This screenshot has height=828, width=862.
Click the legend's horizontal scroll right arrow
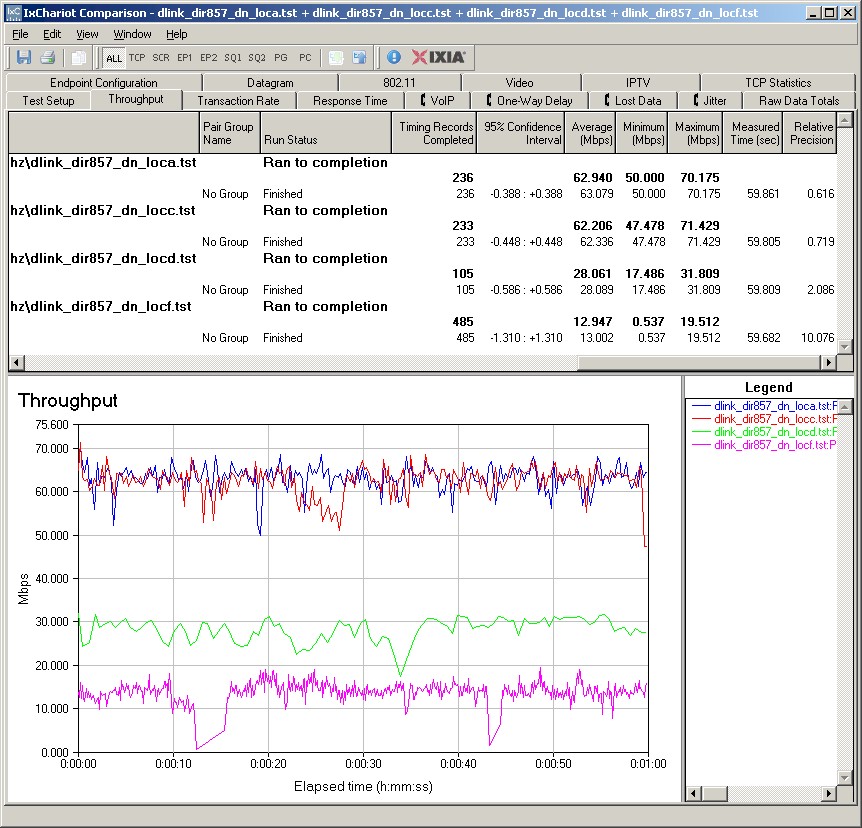click(x=829, y=793)
